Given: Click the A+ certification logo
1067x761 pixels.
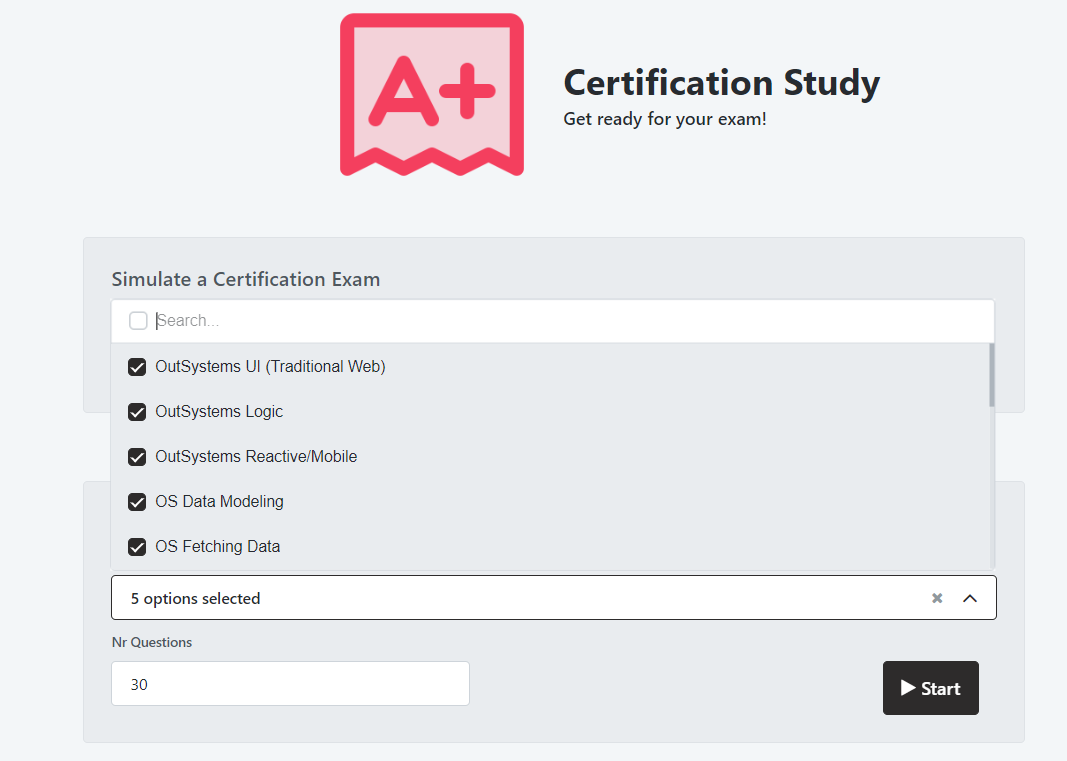Looking at the screenshot, I should [x=431, y=95].
